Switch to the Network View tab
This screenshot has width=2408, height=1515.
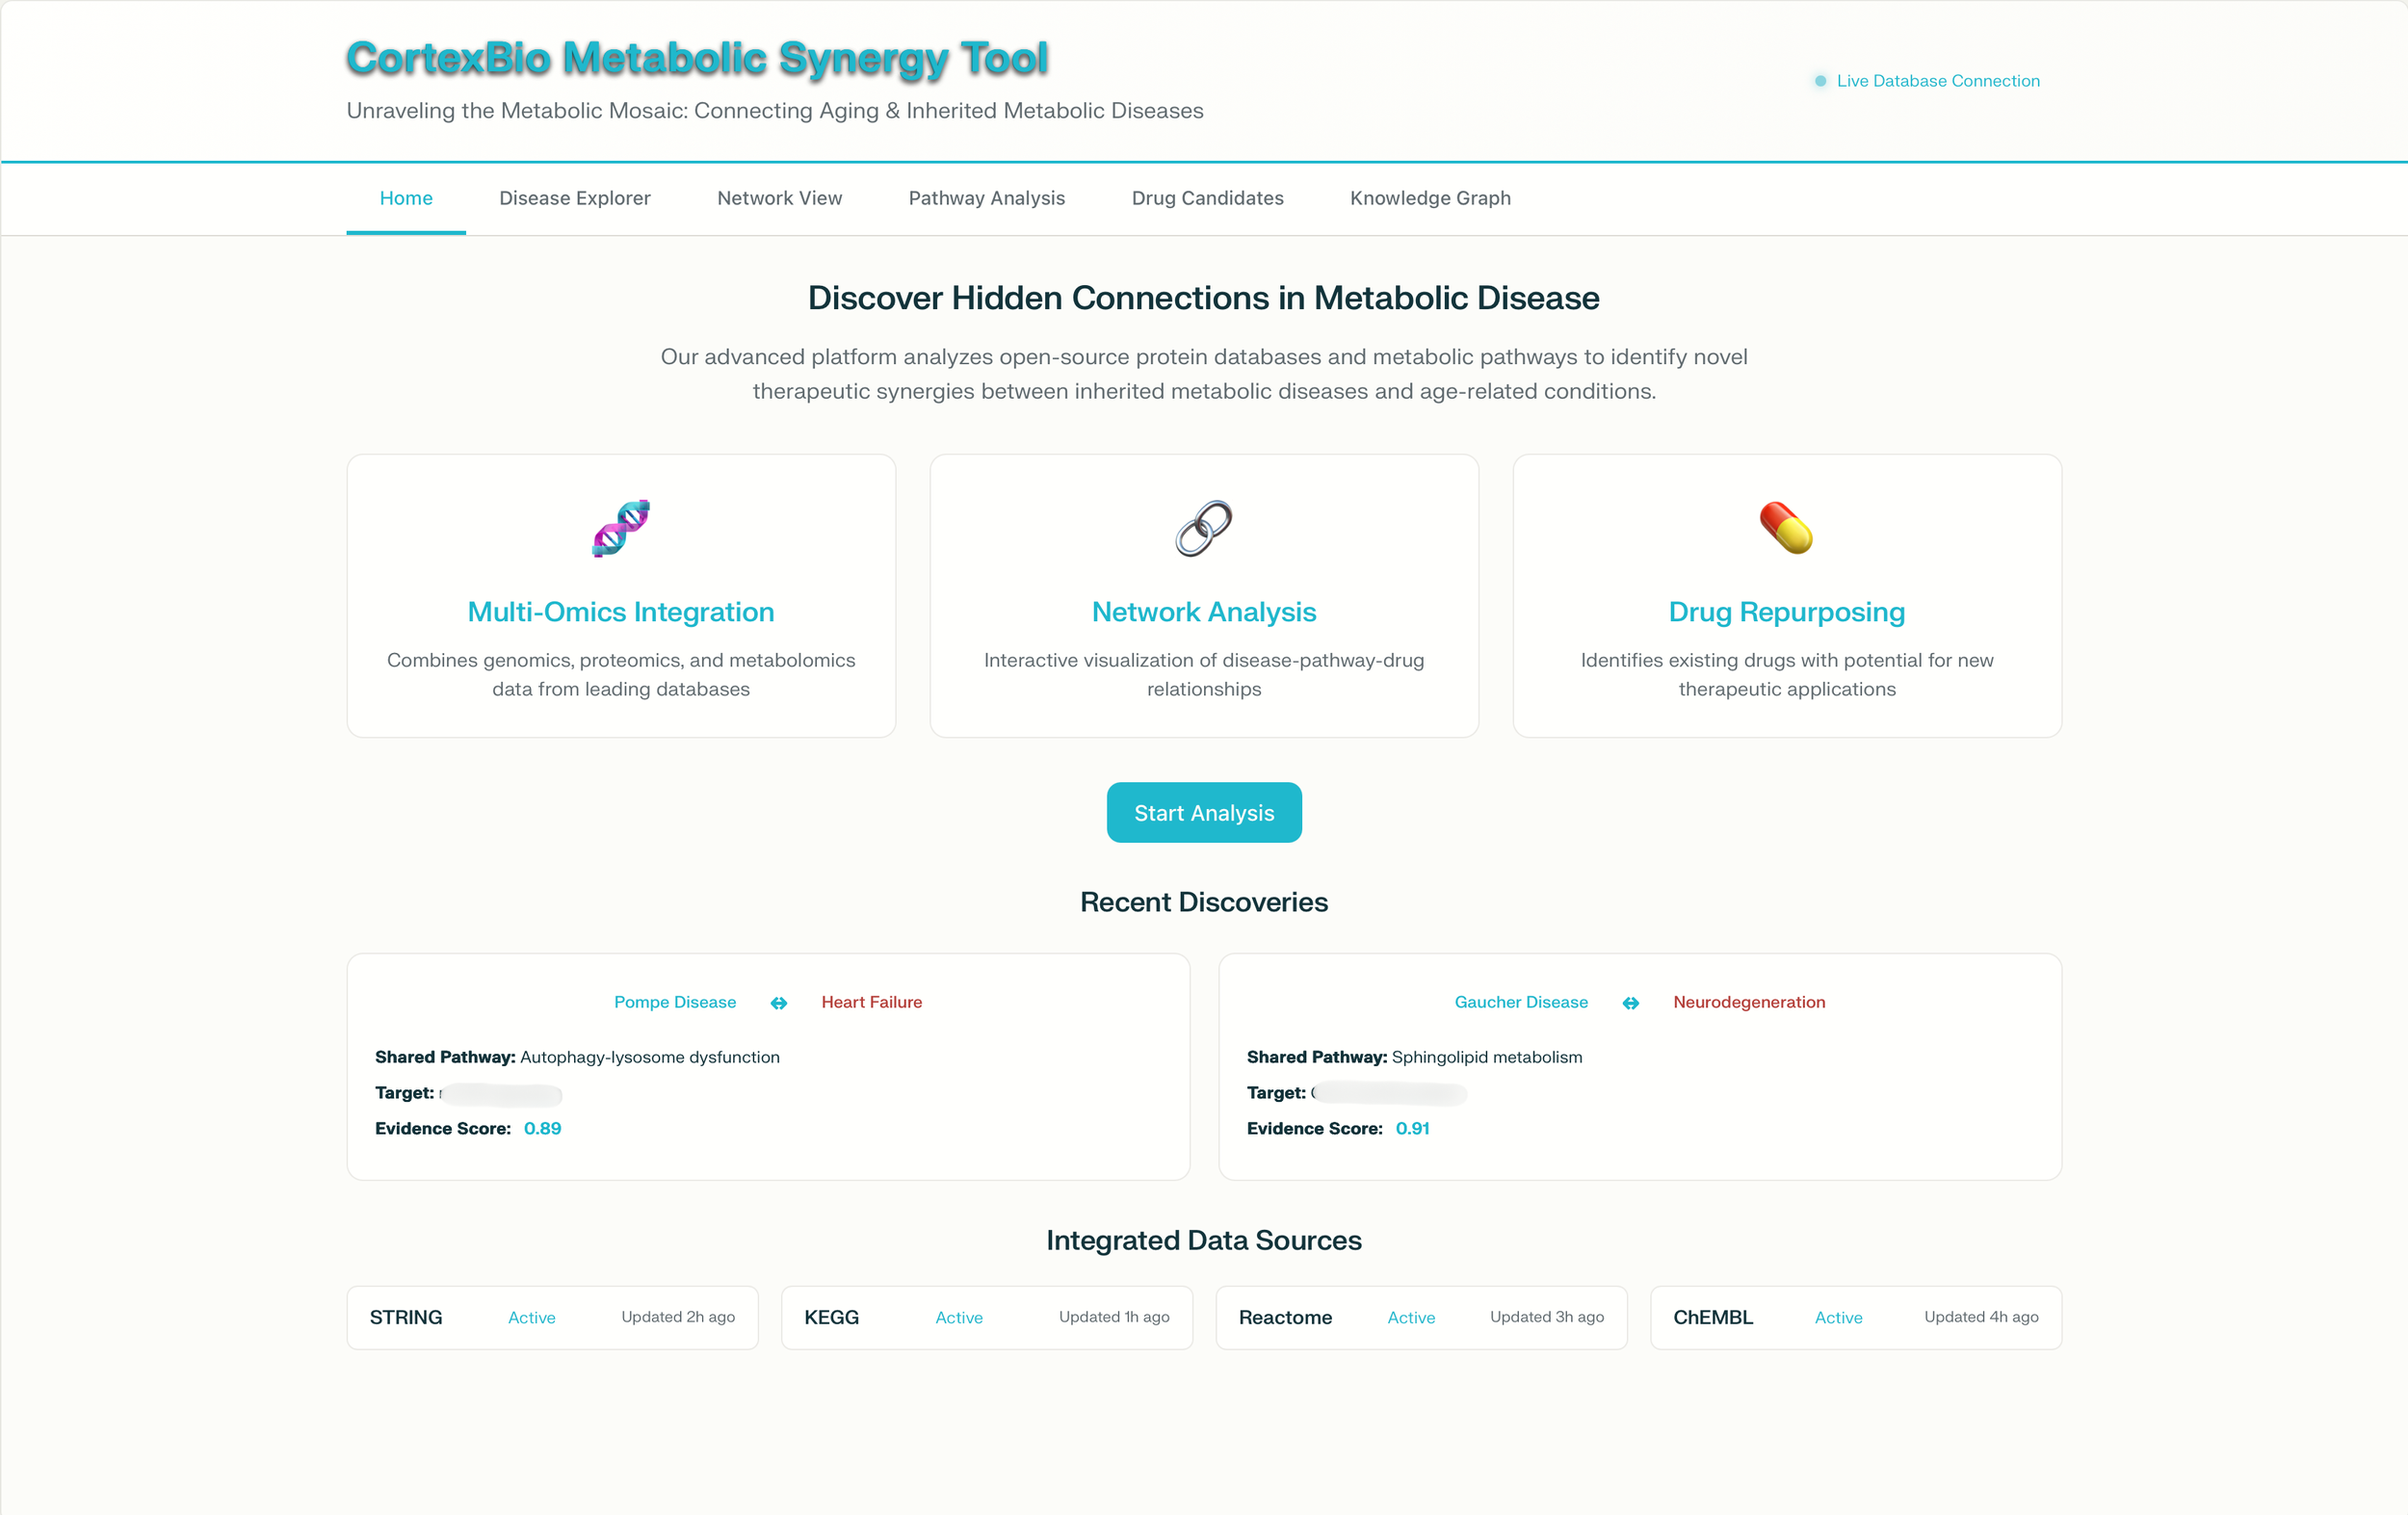tap(779, 198)
